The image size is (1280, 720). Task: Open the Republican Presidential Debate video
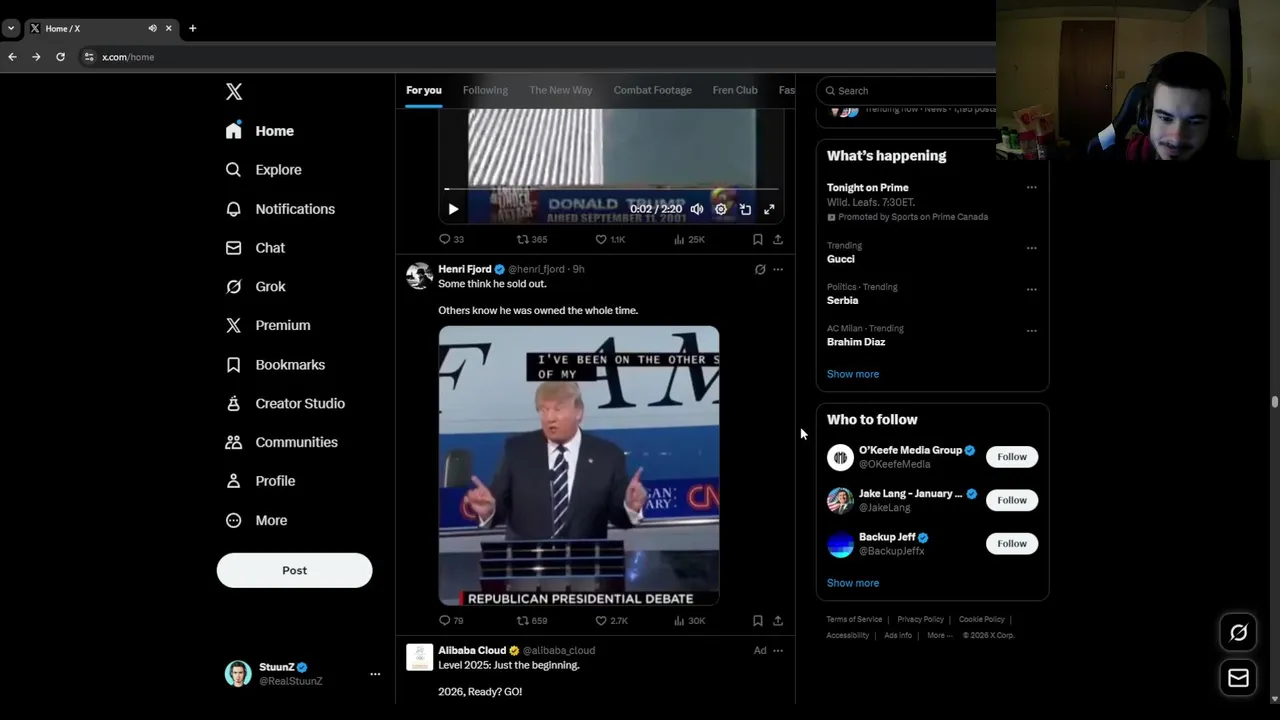(x=579, y=466)
